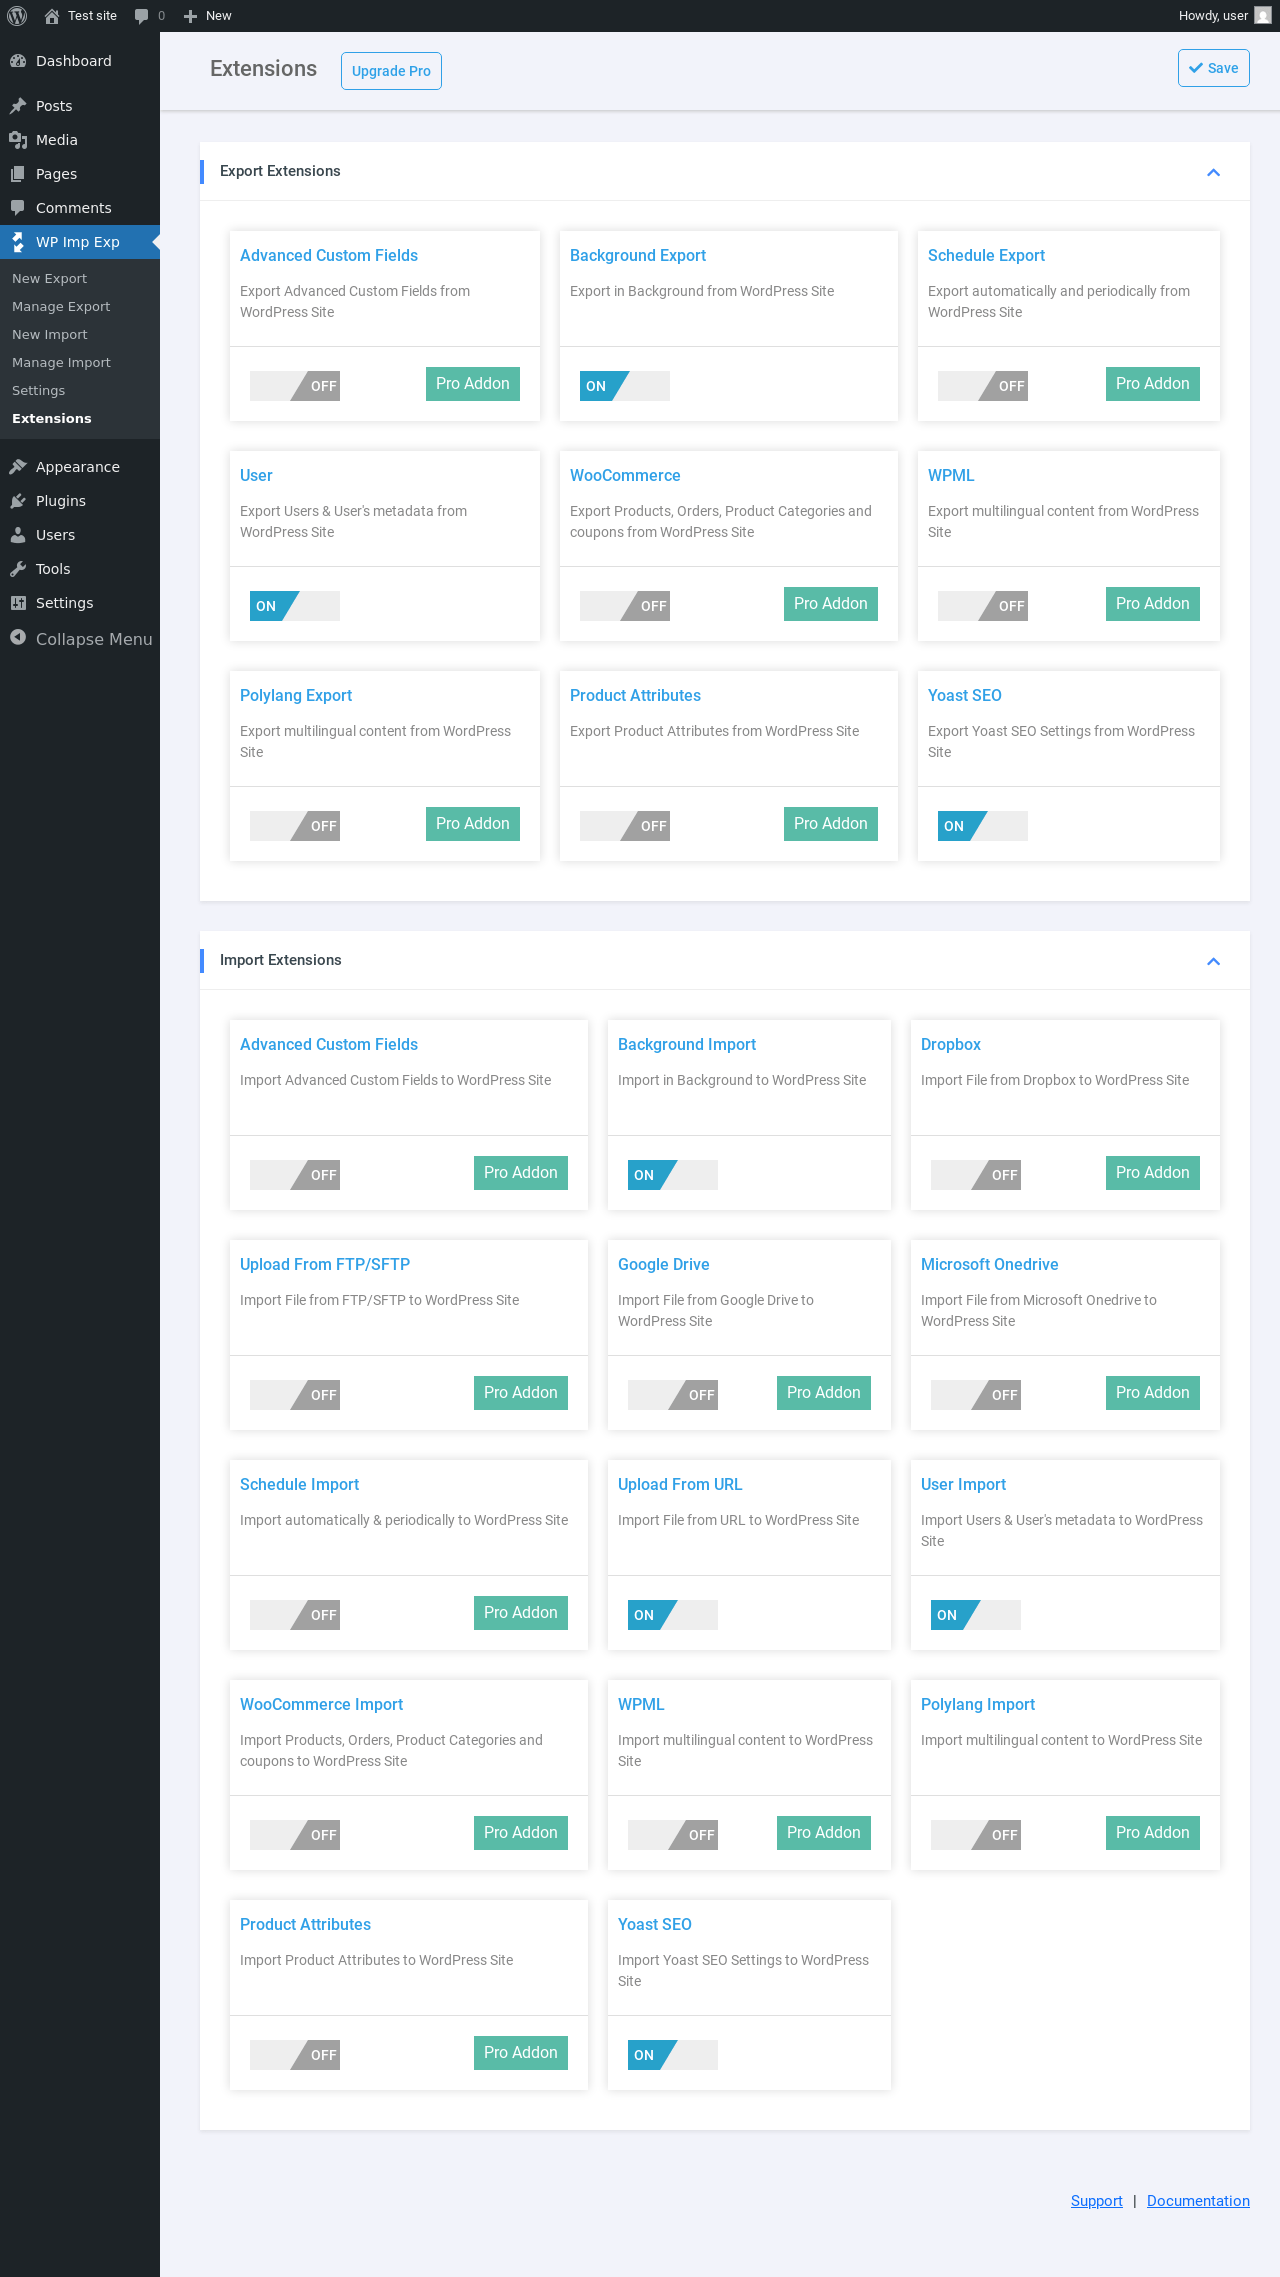Image resolution: width=1280 pixels, height=2277 pixels.
Task: Click the Media icon in sidebar
Action: click(18, 140)
